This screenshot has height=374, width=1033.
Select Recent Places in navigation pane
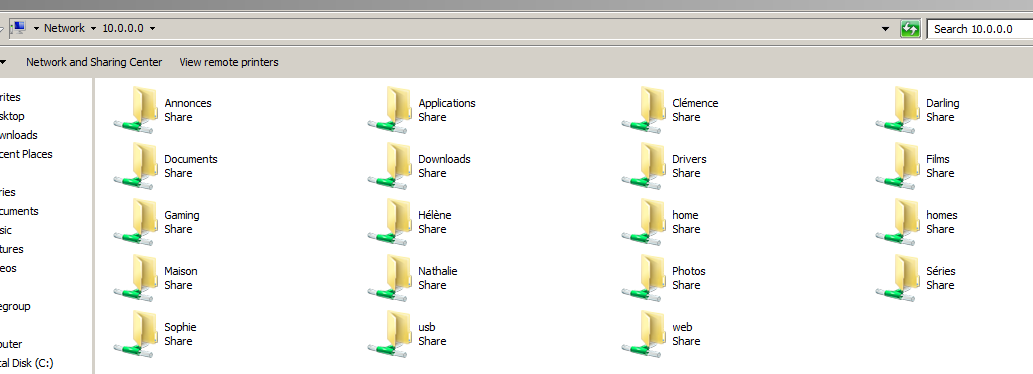[26, 154]
